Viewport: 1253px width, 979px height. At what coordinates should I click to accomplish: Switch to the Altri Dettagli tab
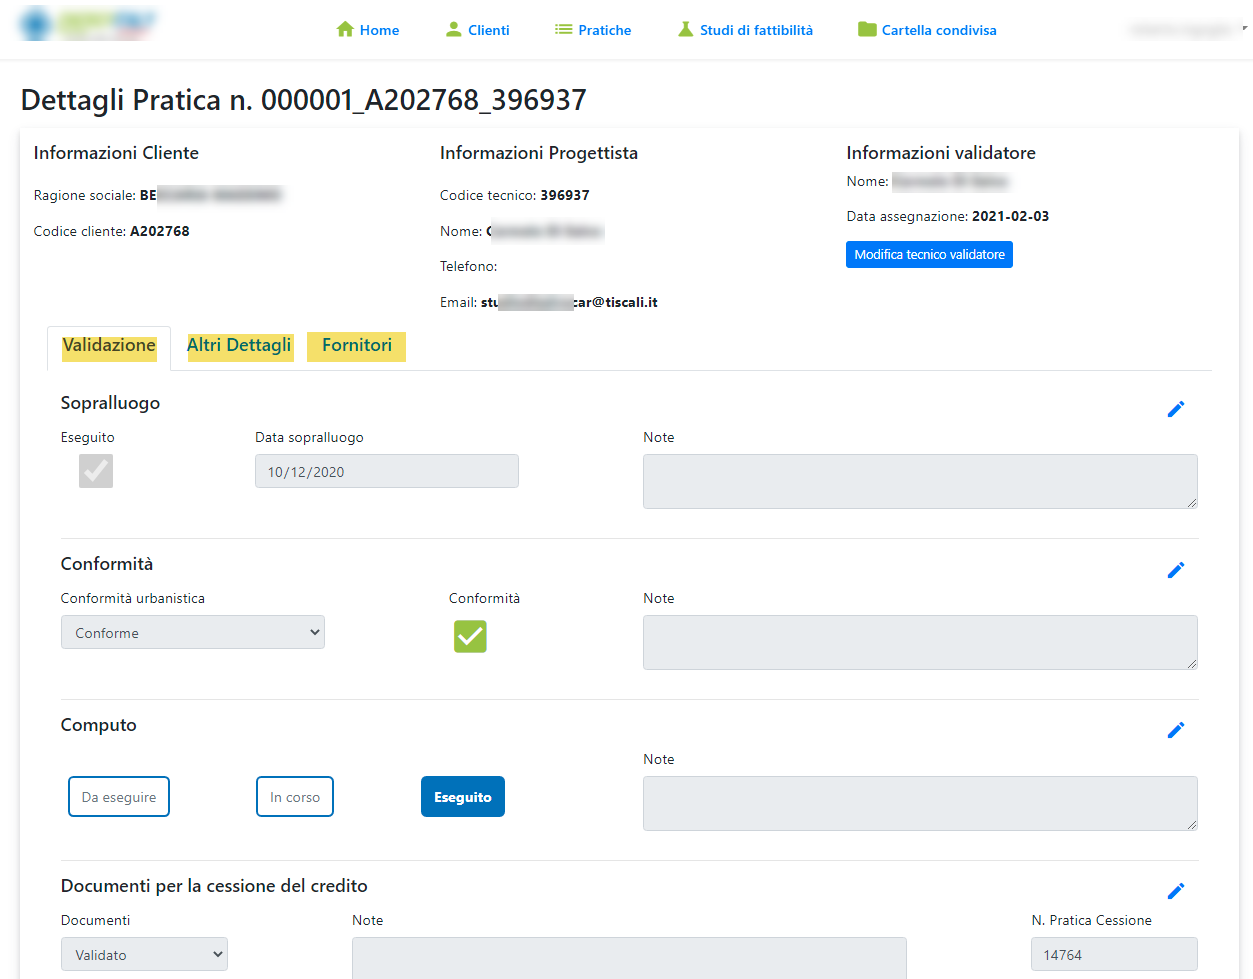click(239, 346)
